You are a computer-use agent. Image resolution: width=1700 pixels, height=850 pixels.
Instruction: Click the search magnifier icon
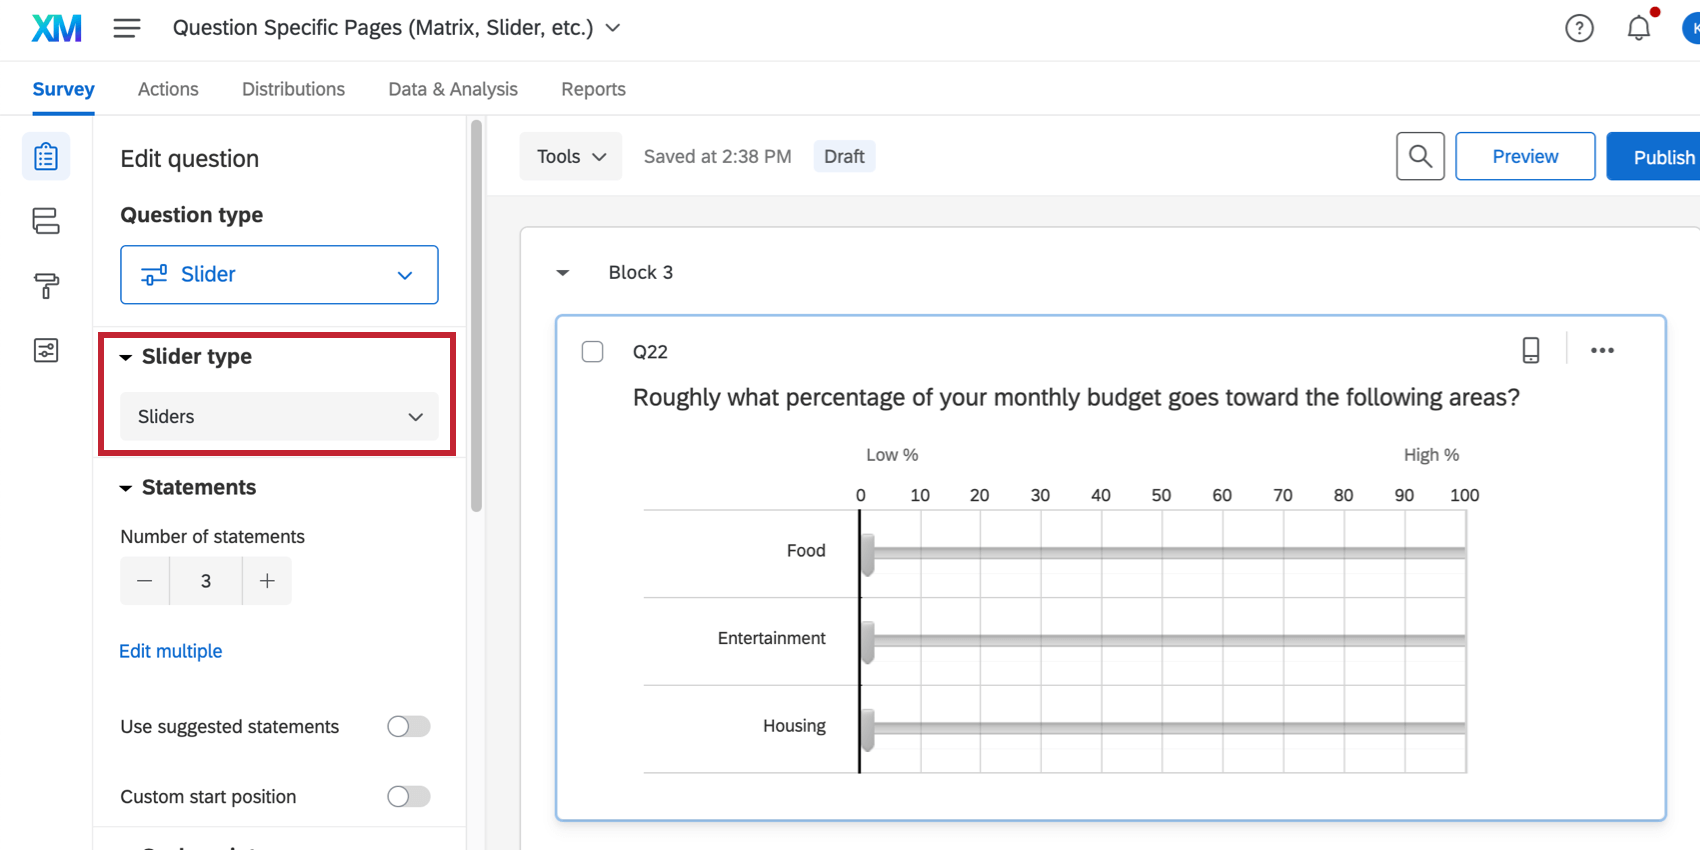click(x=1420, y=156)
